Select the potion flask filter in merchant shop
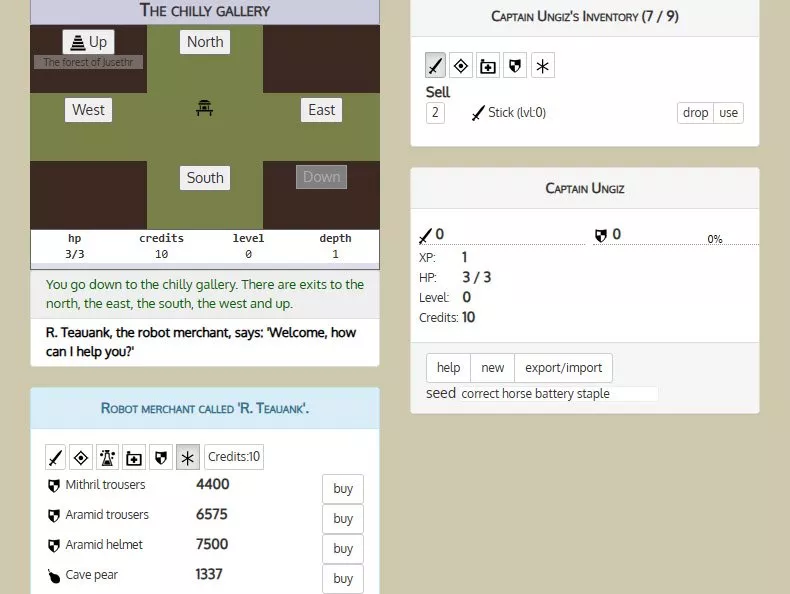 pyautogui.click(x=108, y=458)
